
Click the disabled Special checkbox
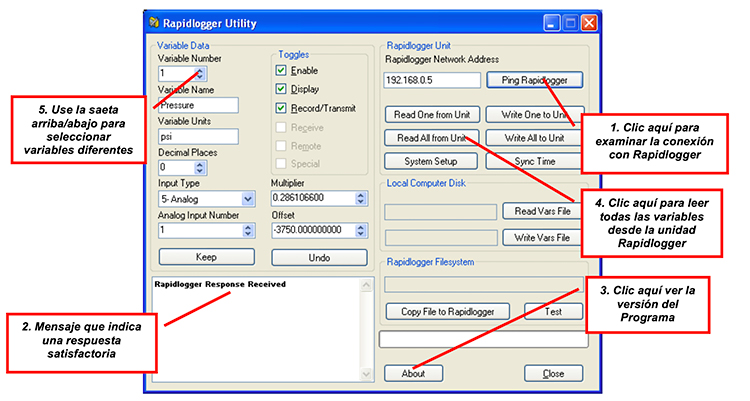coord(281,164)
